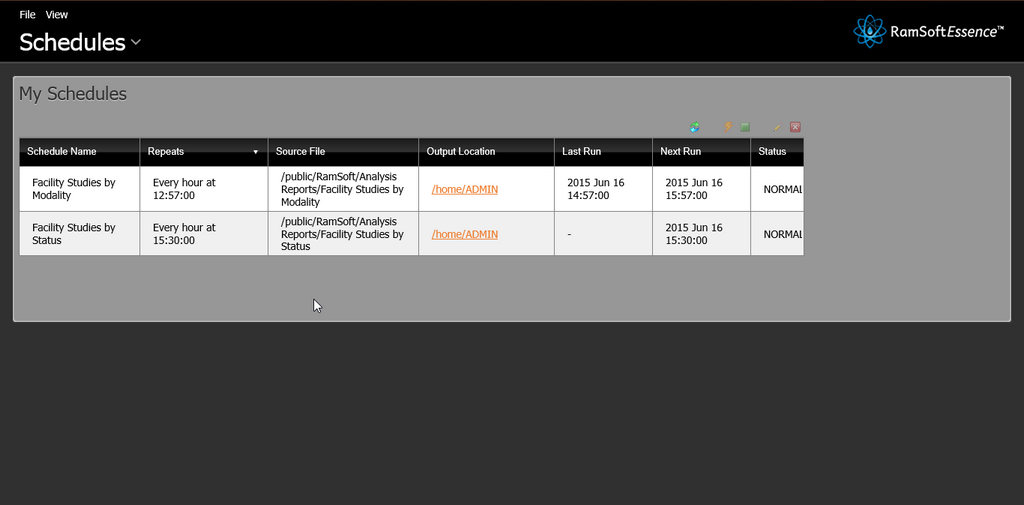Expand the Schedules title dropdown

[x=136, y=42]
